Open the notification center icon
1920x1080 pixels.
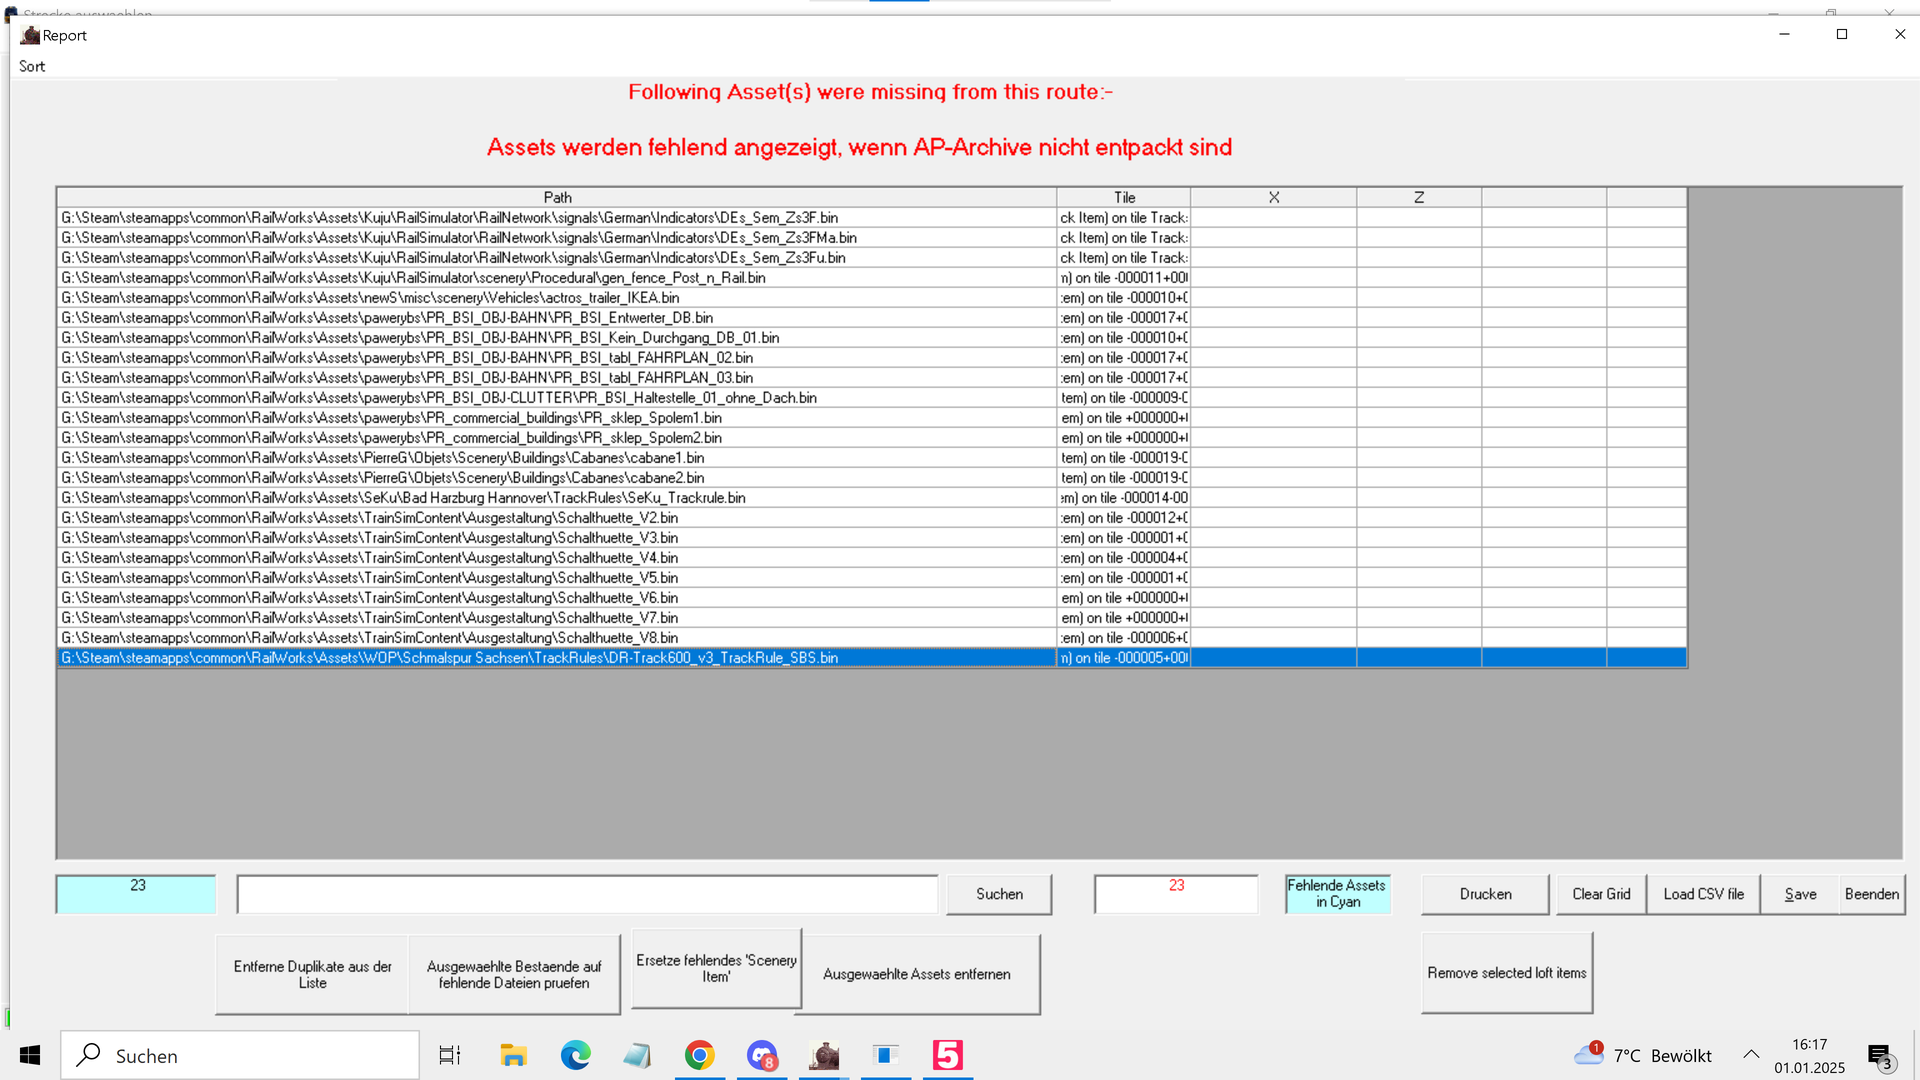pos(1879,1055)
